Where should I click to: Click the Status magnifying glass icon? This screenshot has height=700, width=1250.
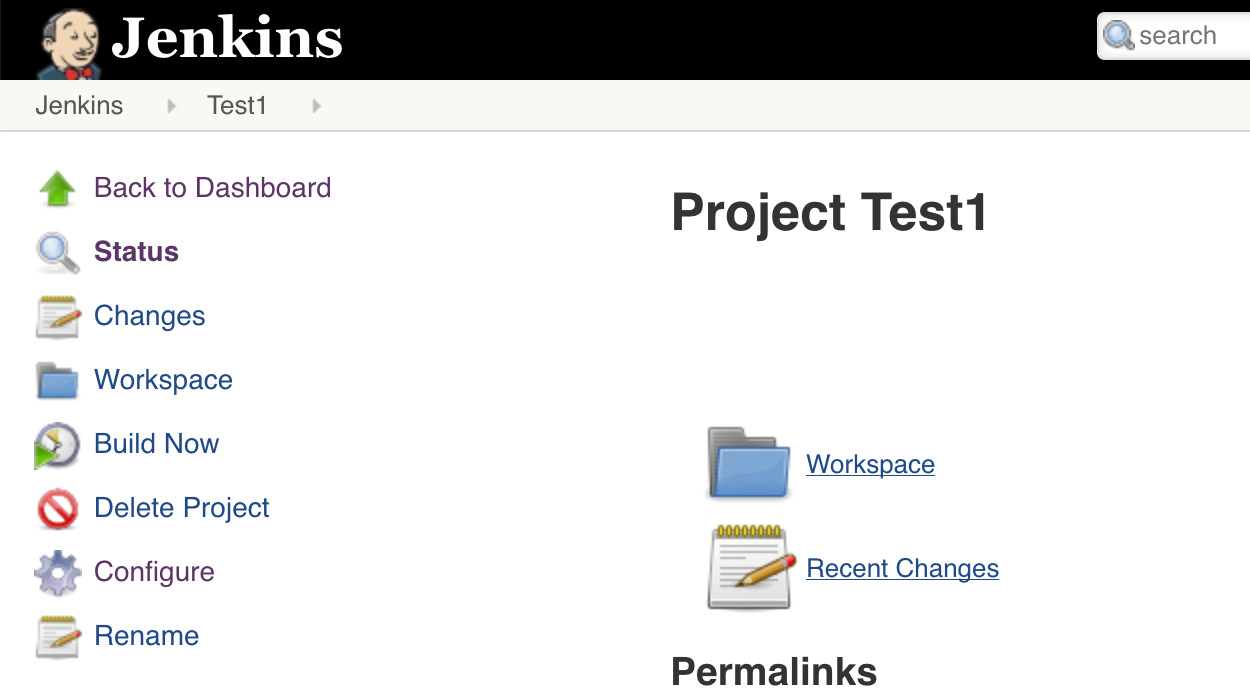click(x=57, y=252)
